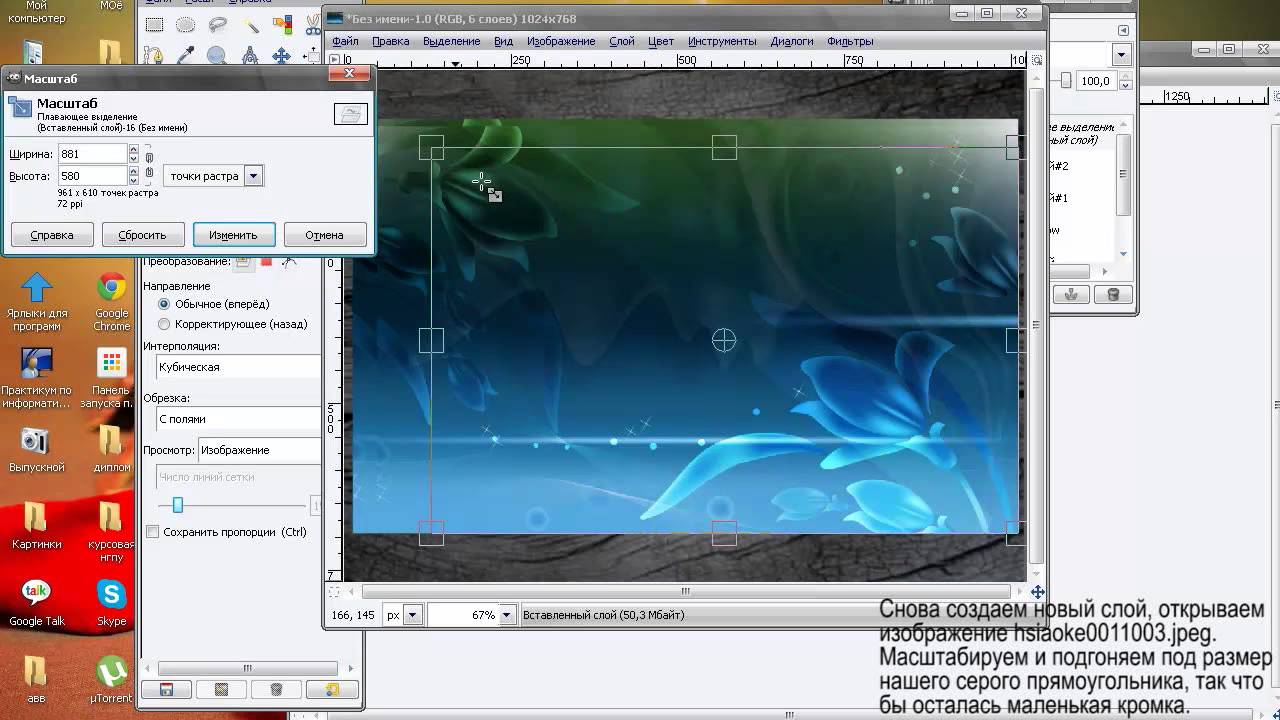Click the canvas horizontal scrollbar
The height and width of the screenshot is (720, 1280).
pyautogui.click(x=686, y=592)
